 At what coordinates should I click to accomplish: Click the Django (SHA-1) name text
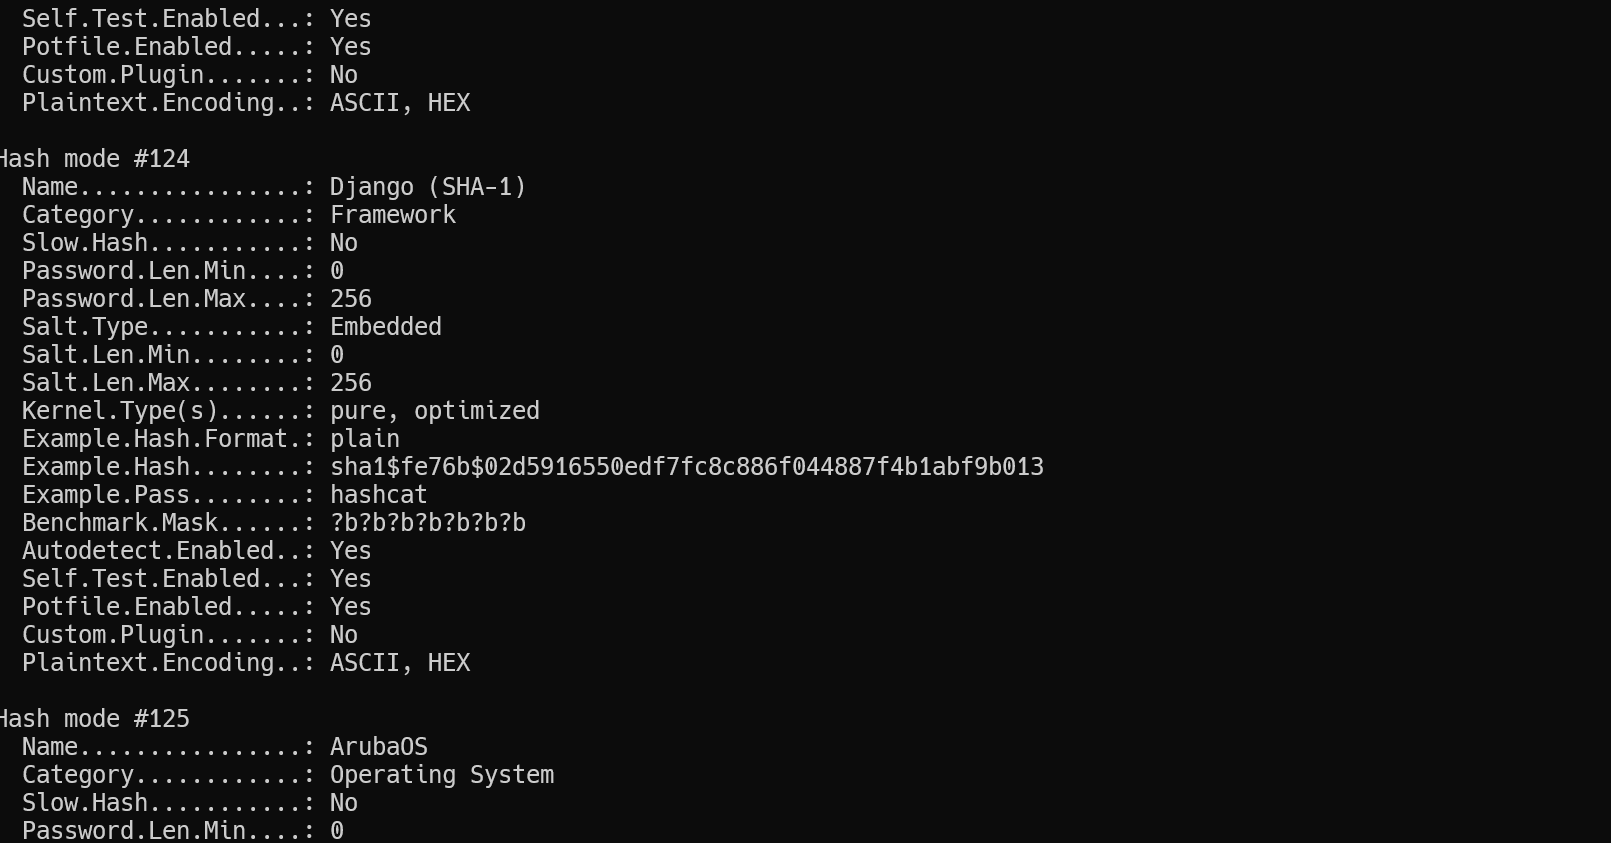[428, 187]
